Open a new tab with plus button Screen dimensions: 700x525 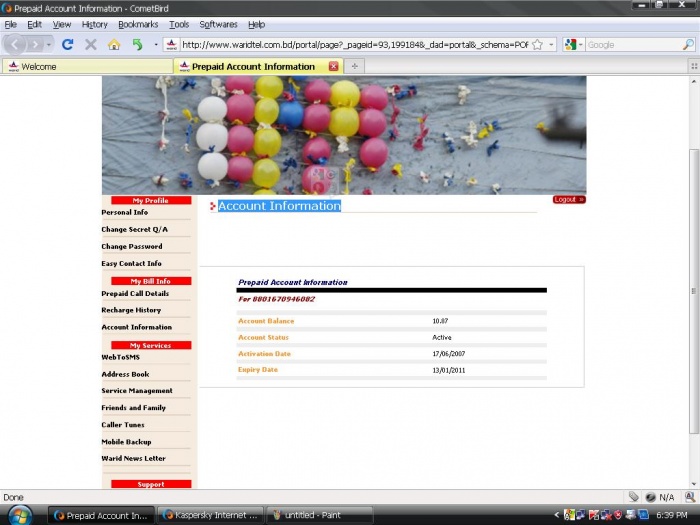point(354,67)
